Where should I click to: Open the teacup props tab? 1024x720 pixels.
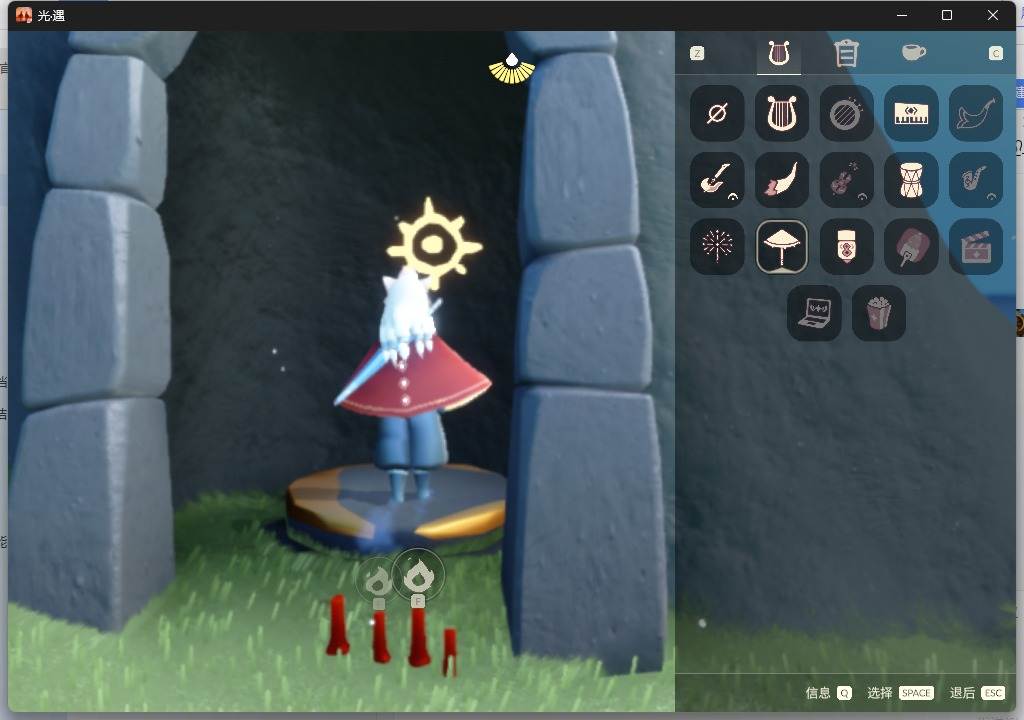[x=914, y=52]
